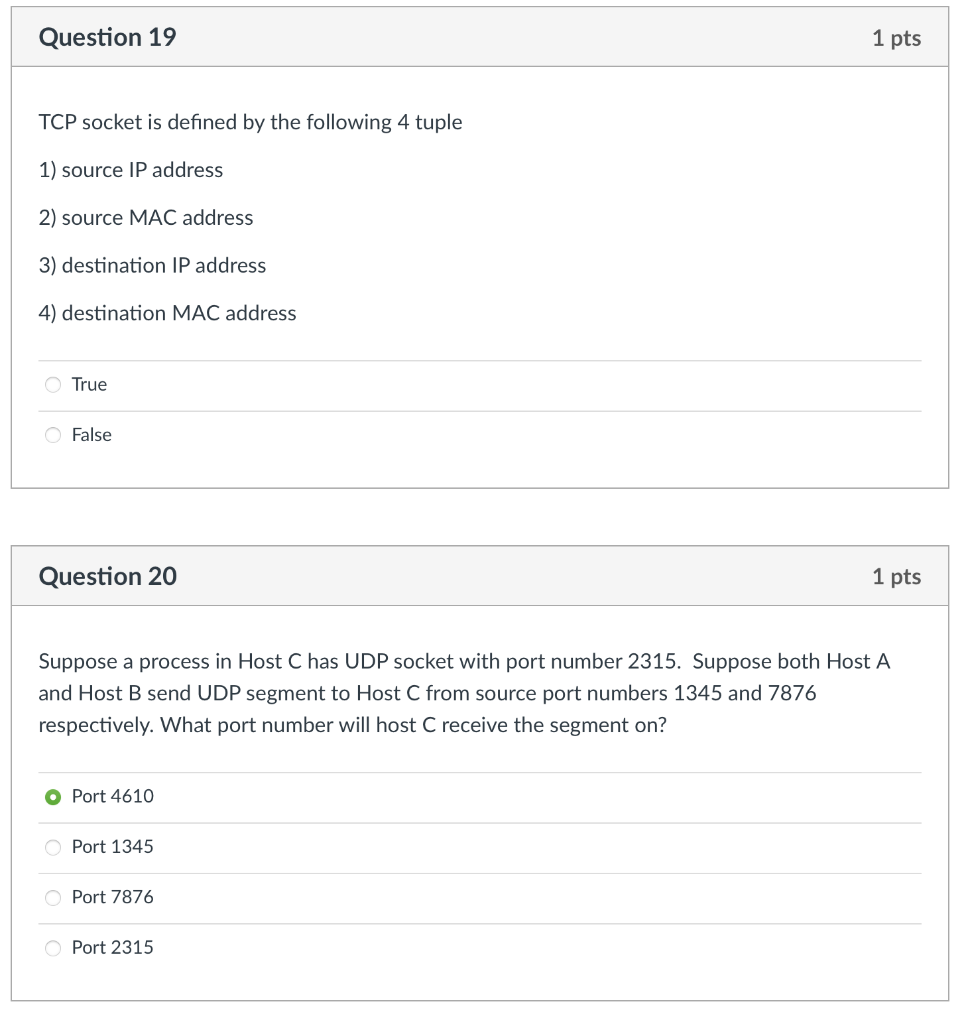Screen dimensions: 964x1024
Task: Click the 'Port 7876' answer label
Action: coord(112,897)
